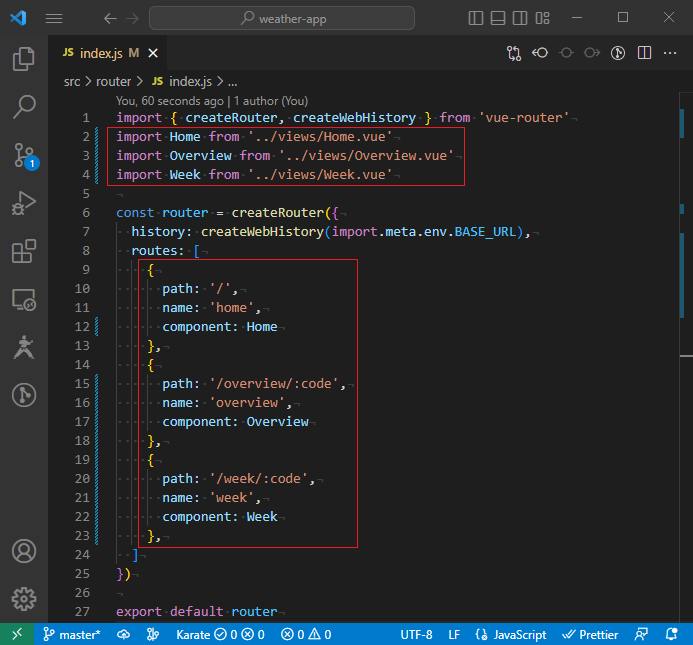Go back with the left arrow
Viewport: 693px width, 645px height.
point(110,18)
